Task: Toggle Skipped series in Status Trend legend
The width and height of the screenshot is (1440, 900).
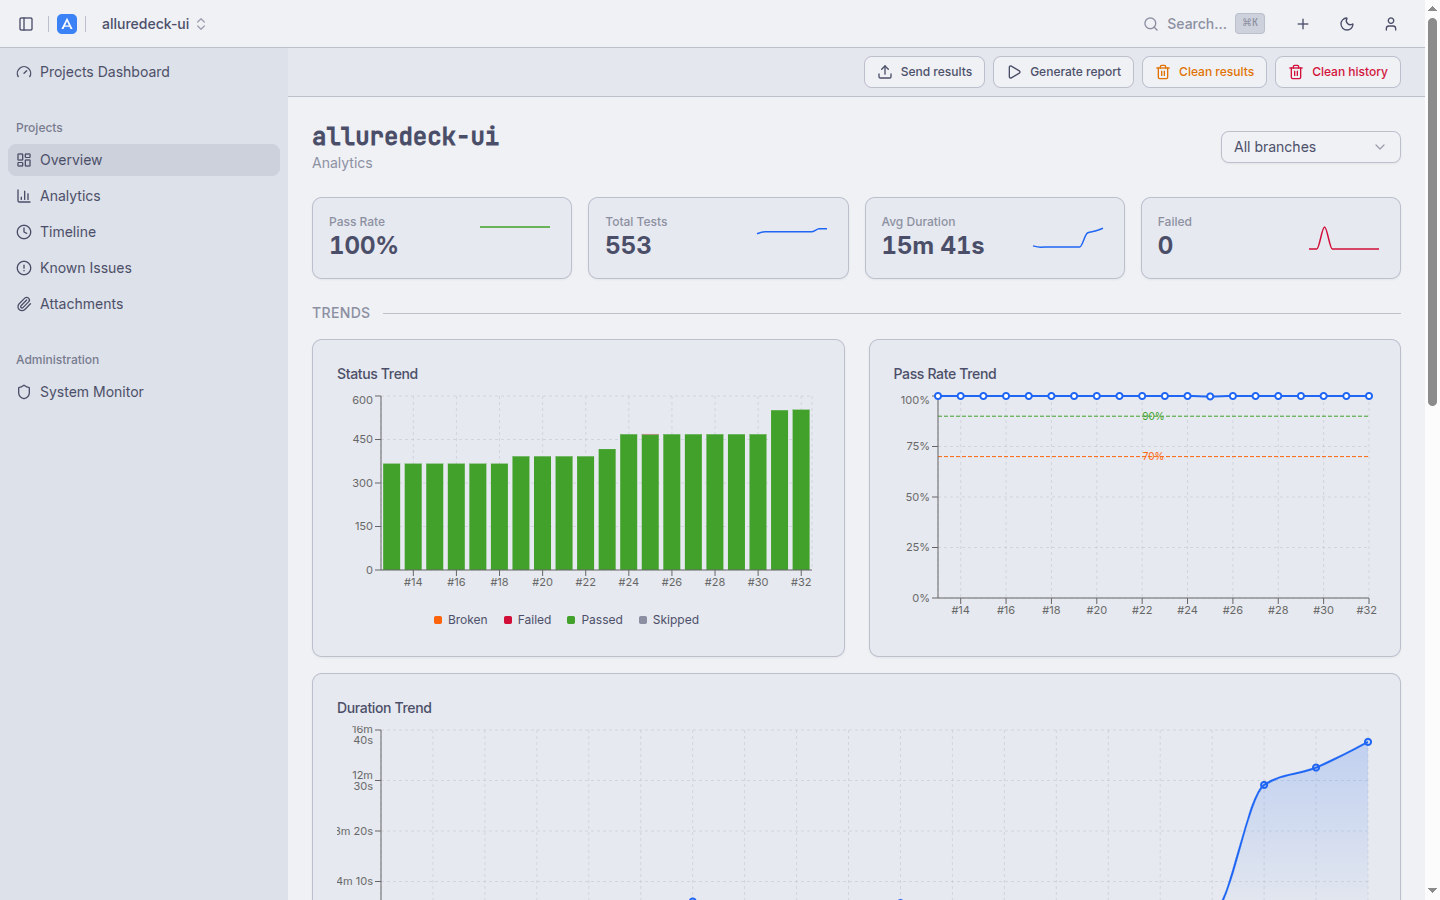Action: (x=668, y=620)
